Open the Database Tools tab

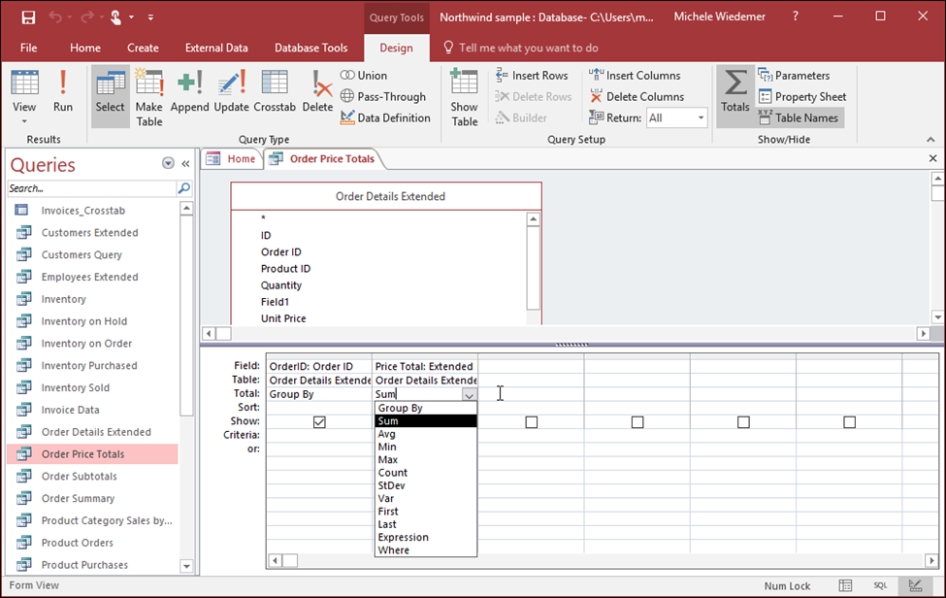(x=311, y=48)
